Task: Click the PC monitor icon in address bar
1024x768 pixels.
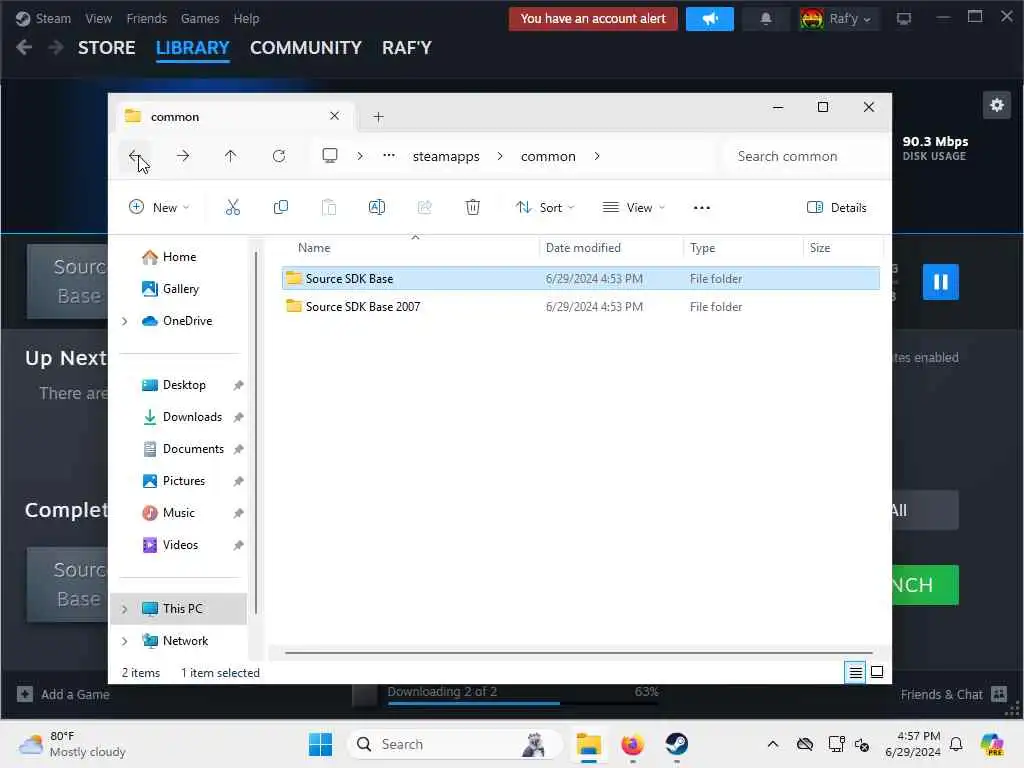Action: (330, 155)
